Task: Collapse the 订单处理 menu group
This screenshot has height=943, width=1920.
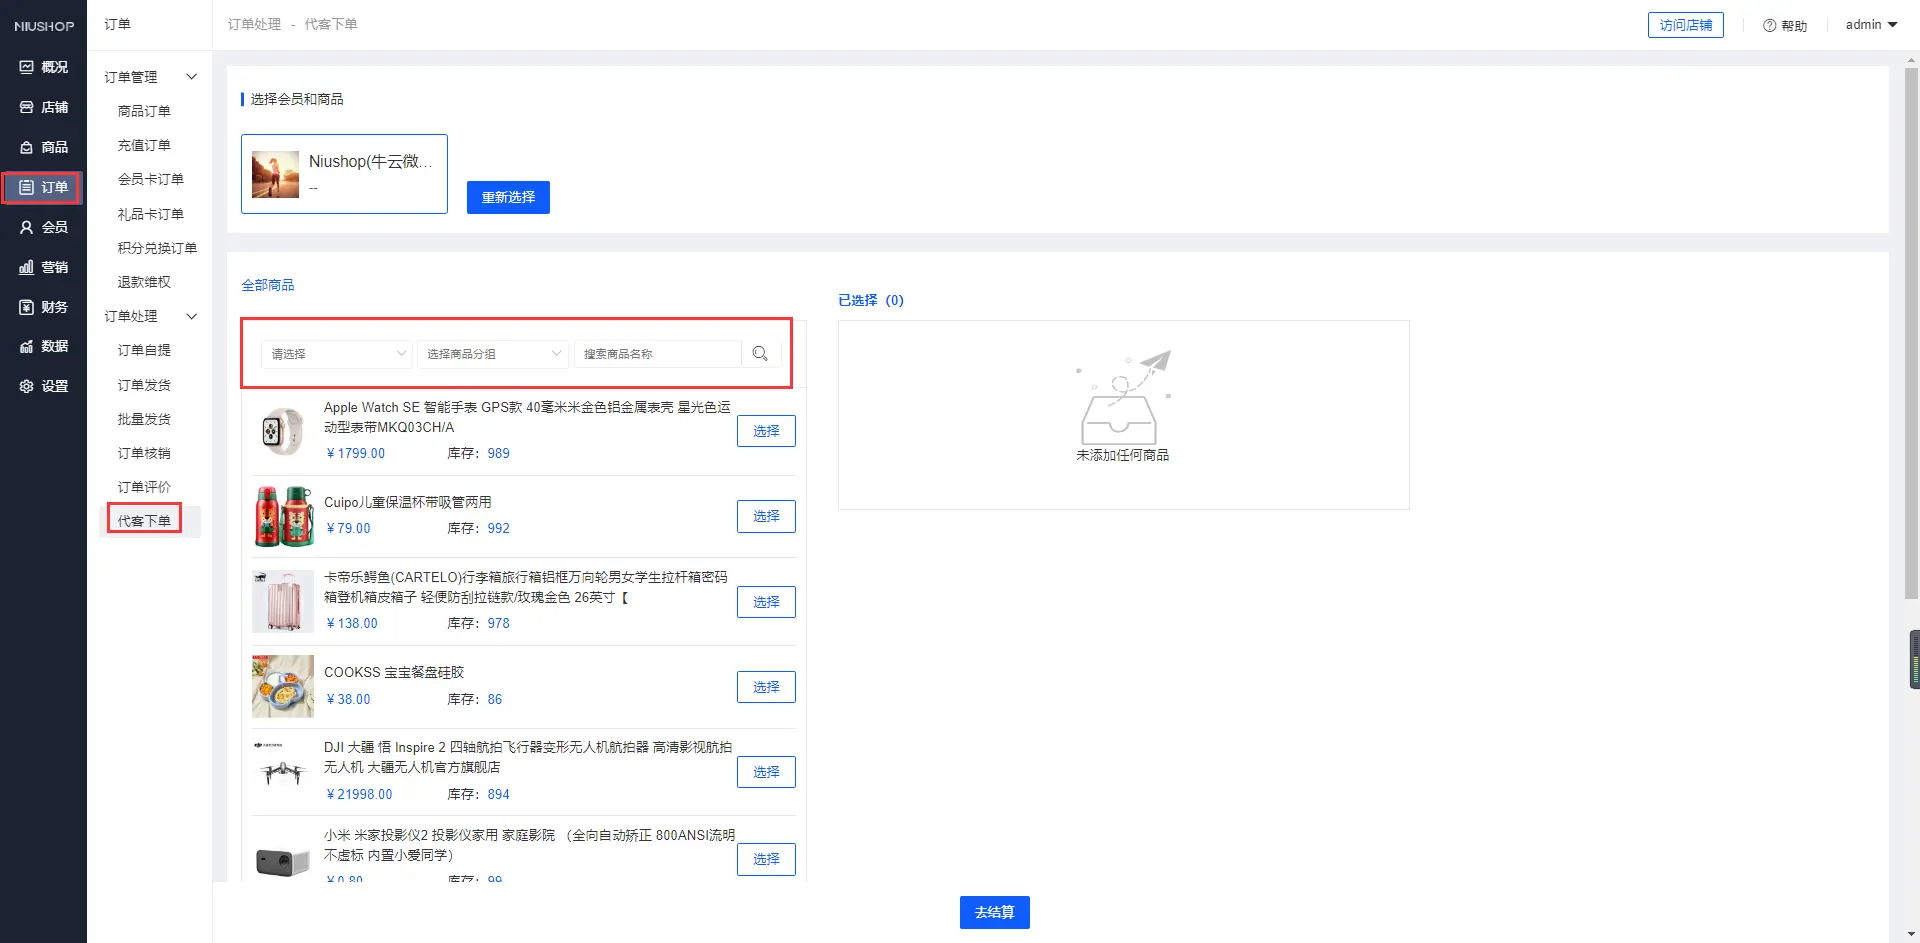Action: tap(191, 316)
